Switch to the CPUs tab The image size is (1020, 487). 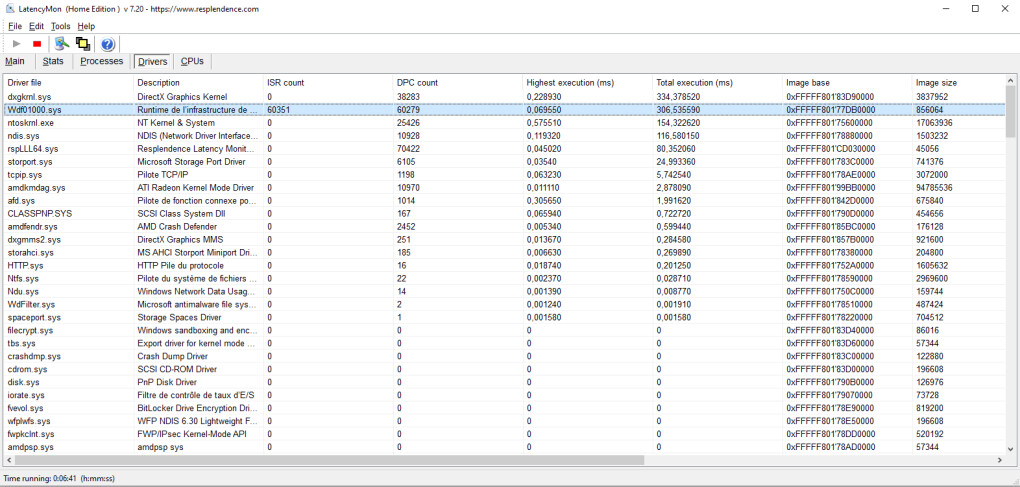point(192,61)
